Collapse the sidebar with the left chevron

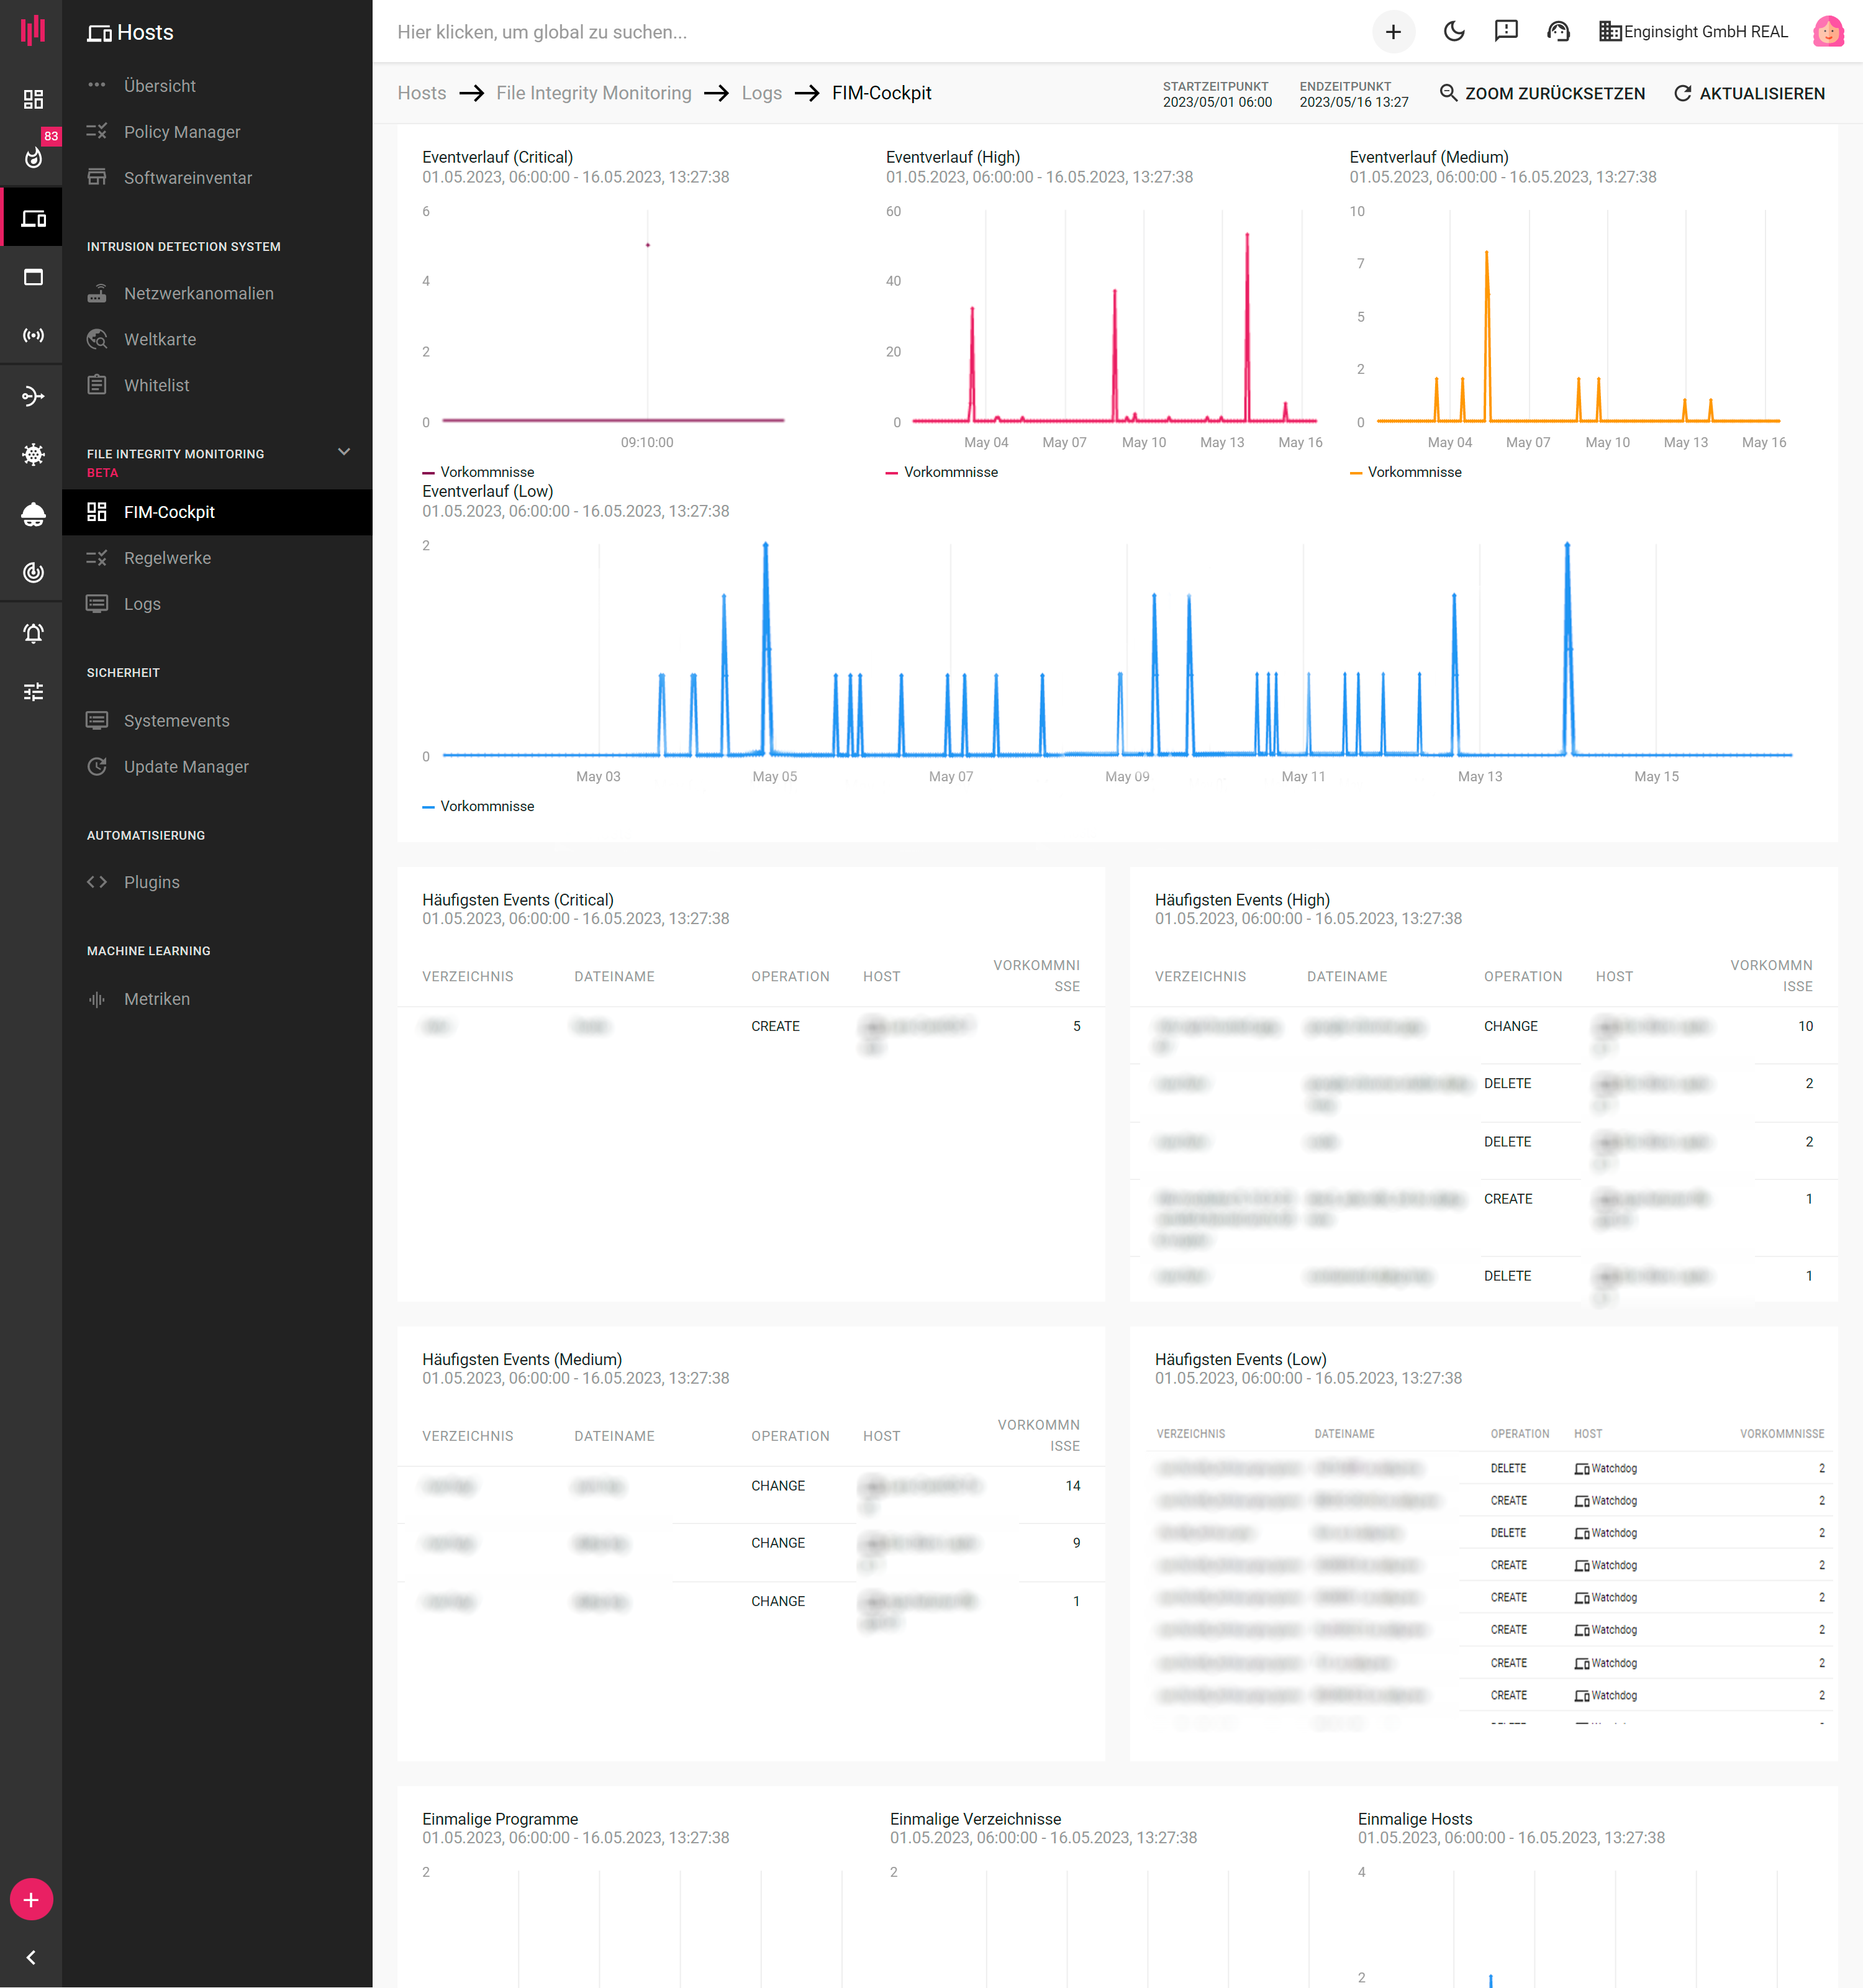(x=31, y=1957)
